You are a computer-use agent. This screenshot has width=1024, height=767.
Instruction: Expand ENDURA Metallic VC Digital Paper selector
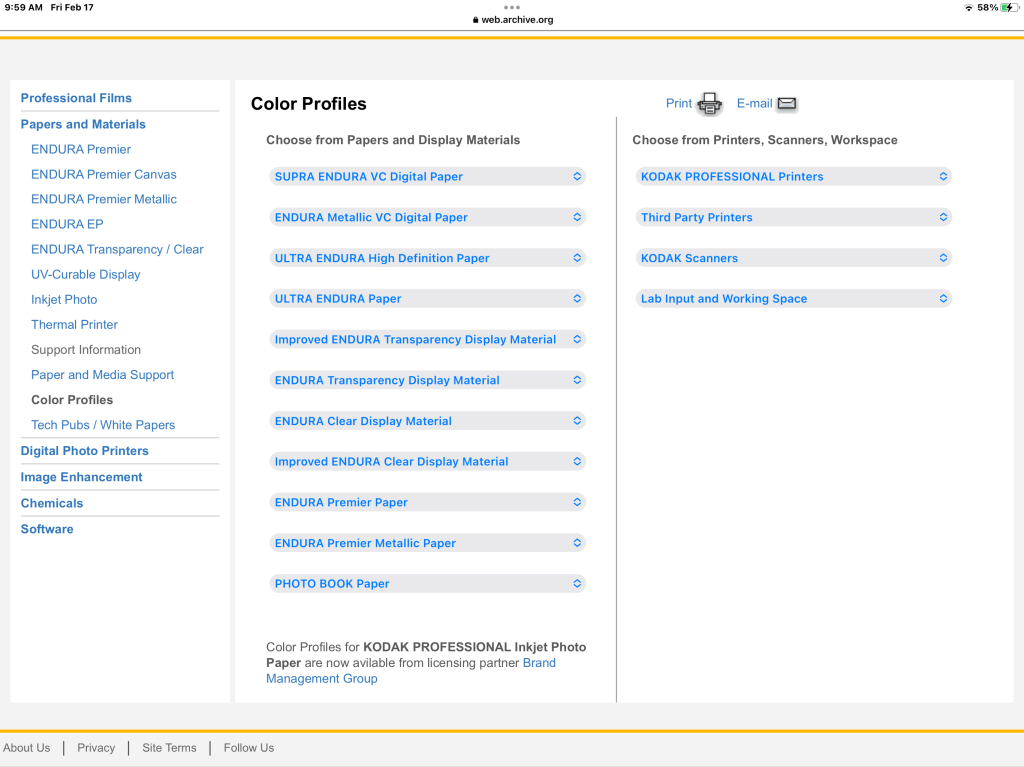point(427,217)
